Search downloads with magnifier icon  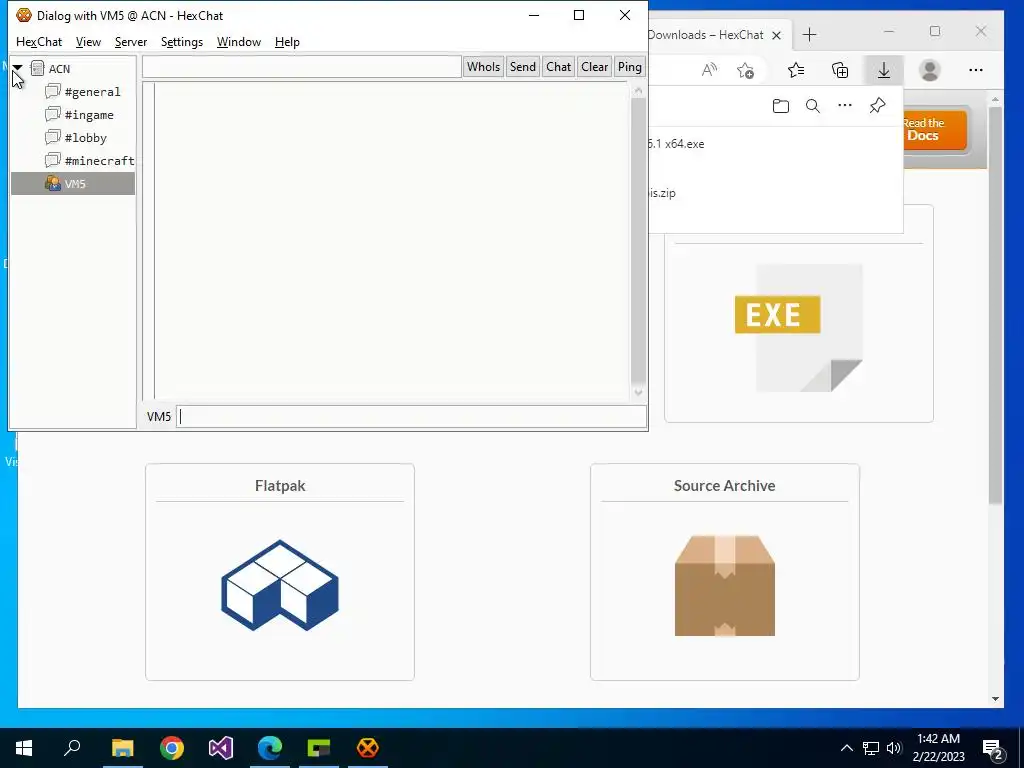[x=812, y=106]
